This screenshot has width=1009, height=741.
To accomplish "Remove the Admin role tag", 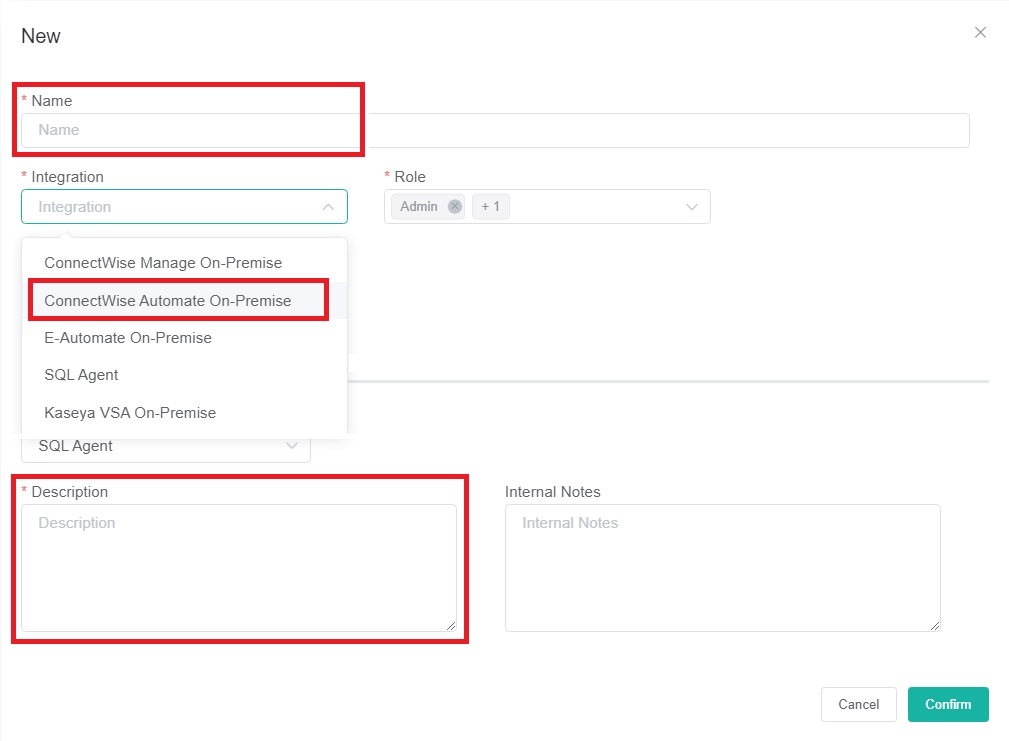I will pos(455,207).
